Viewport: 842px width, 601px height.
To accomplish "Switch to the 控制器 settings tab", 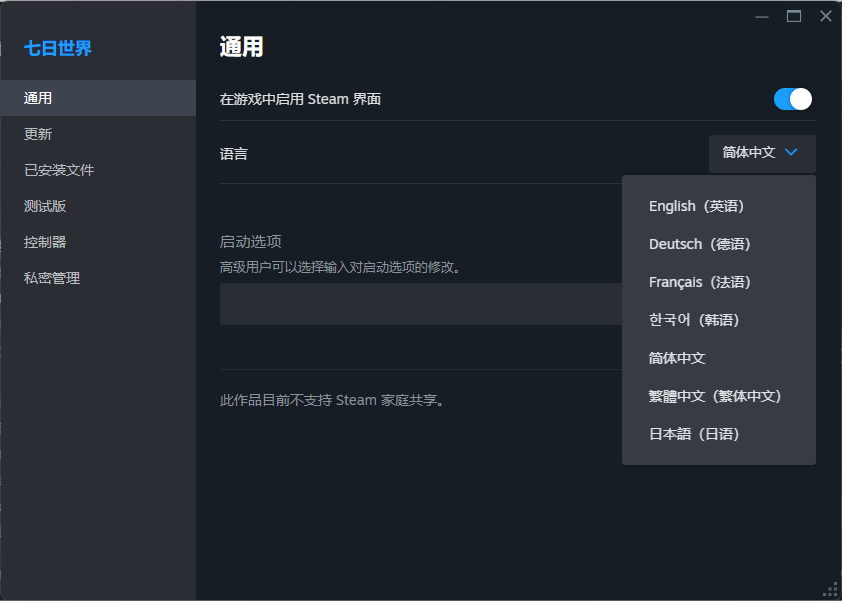I will point(98,242).
